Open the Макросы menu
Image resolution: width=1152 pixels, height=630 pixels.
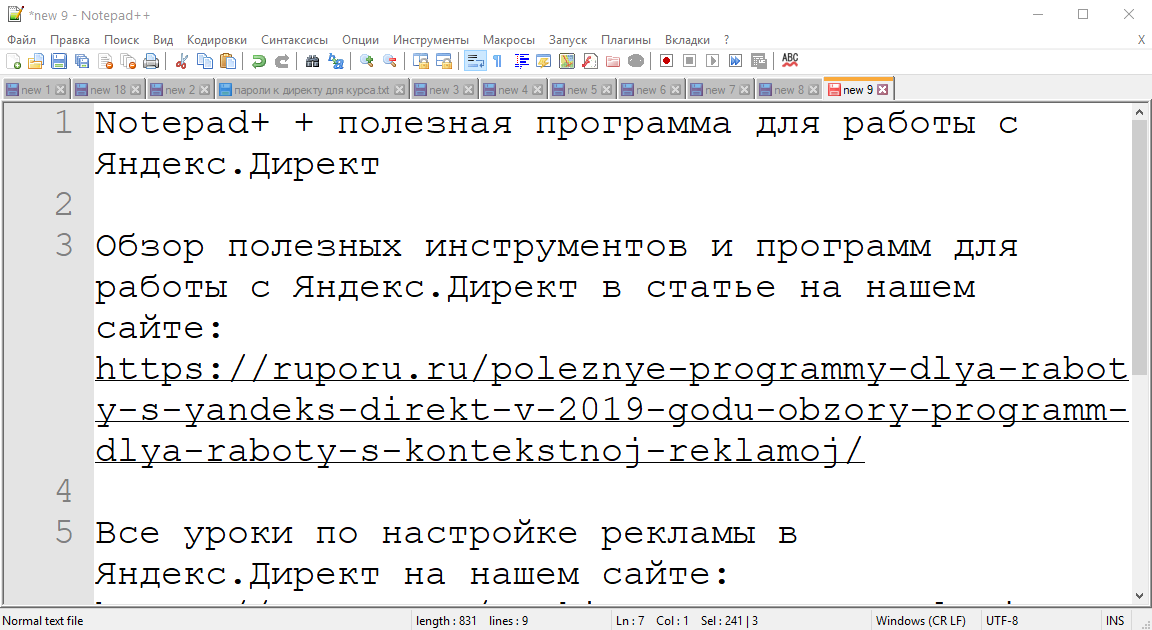point(509,40)
